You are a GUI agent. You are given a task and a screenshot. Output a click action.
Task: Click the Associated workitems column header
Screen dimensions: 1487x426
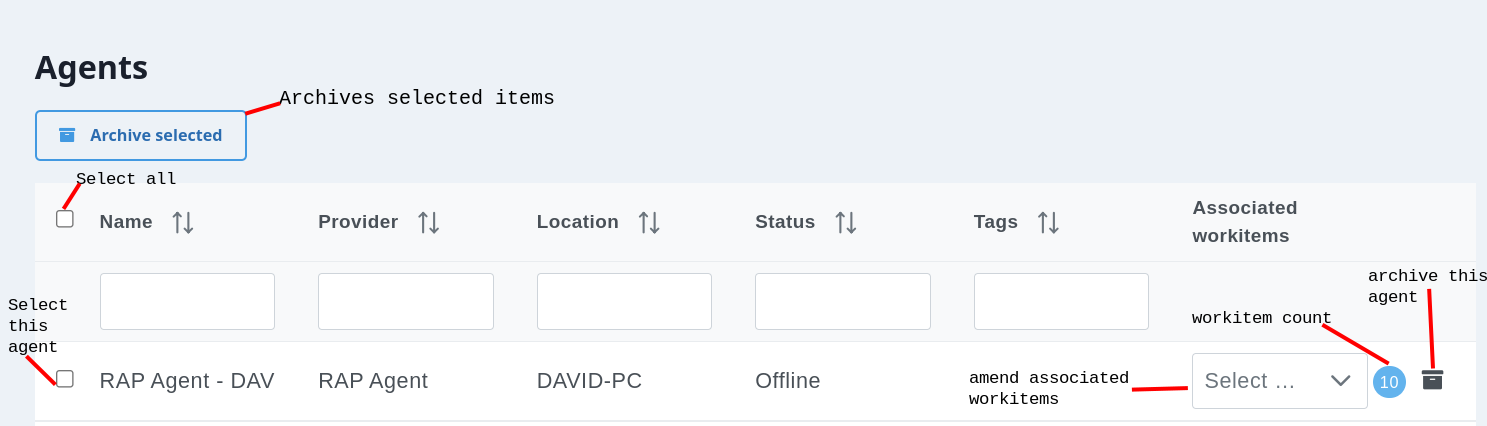point(1244,222)
